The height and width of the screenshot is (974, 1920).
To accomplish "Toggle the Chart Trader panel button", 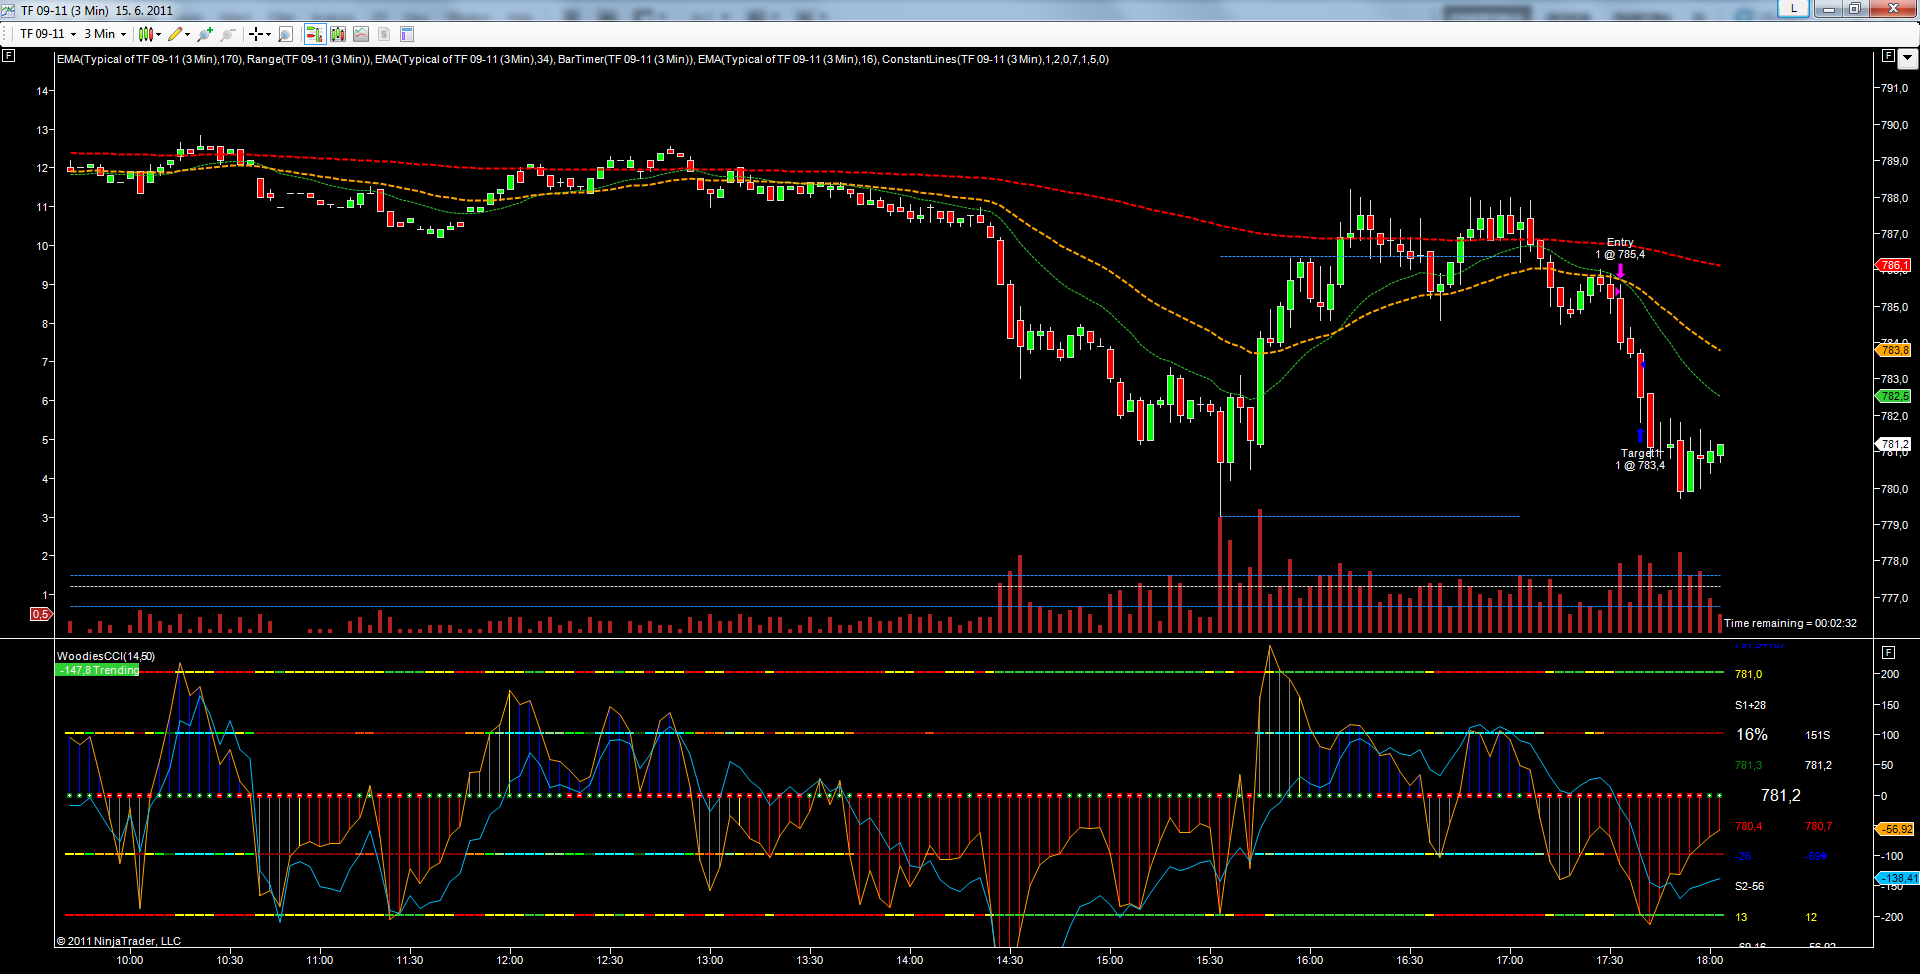I will pyautogui.click(x=314, y=34).
